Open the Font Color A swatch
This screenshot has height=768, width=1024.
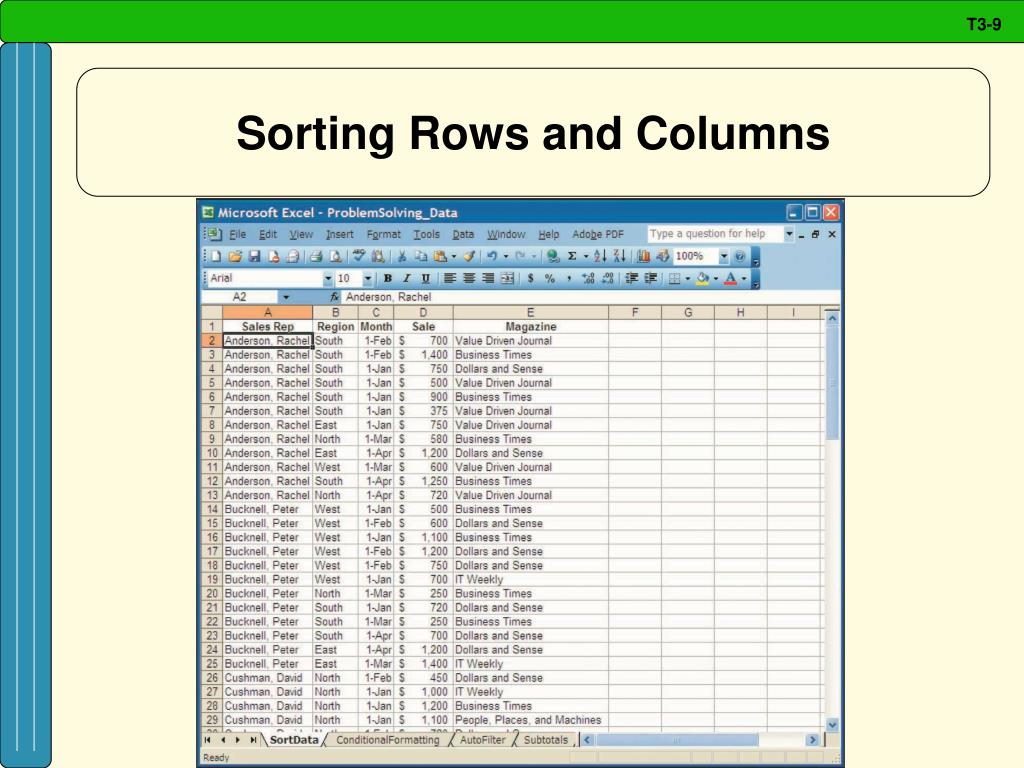(x=731, y=279)
